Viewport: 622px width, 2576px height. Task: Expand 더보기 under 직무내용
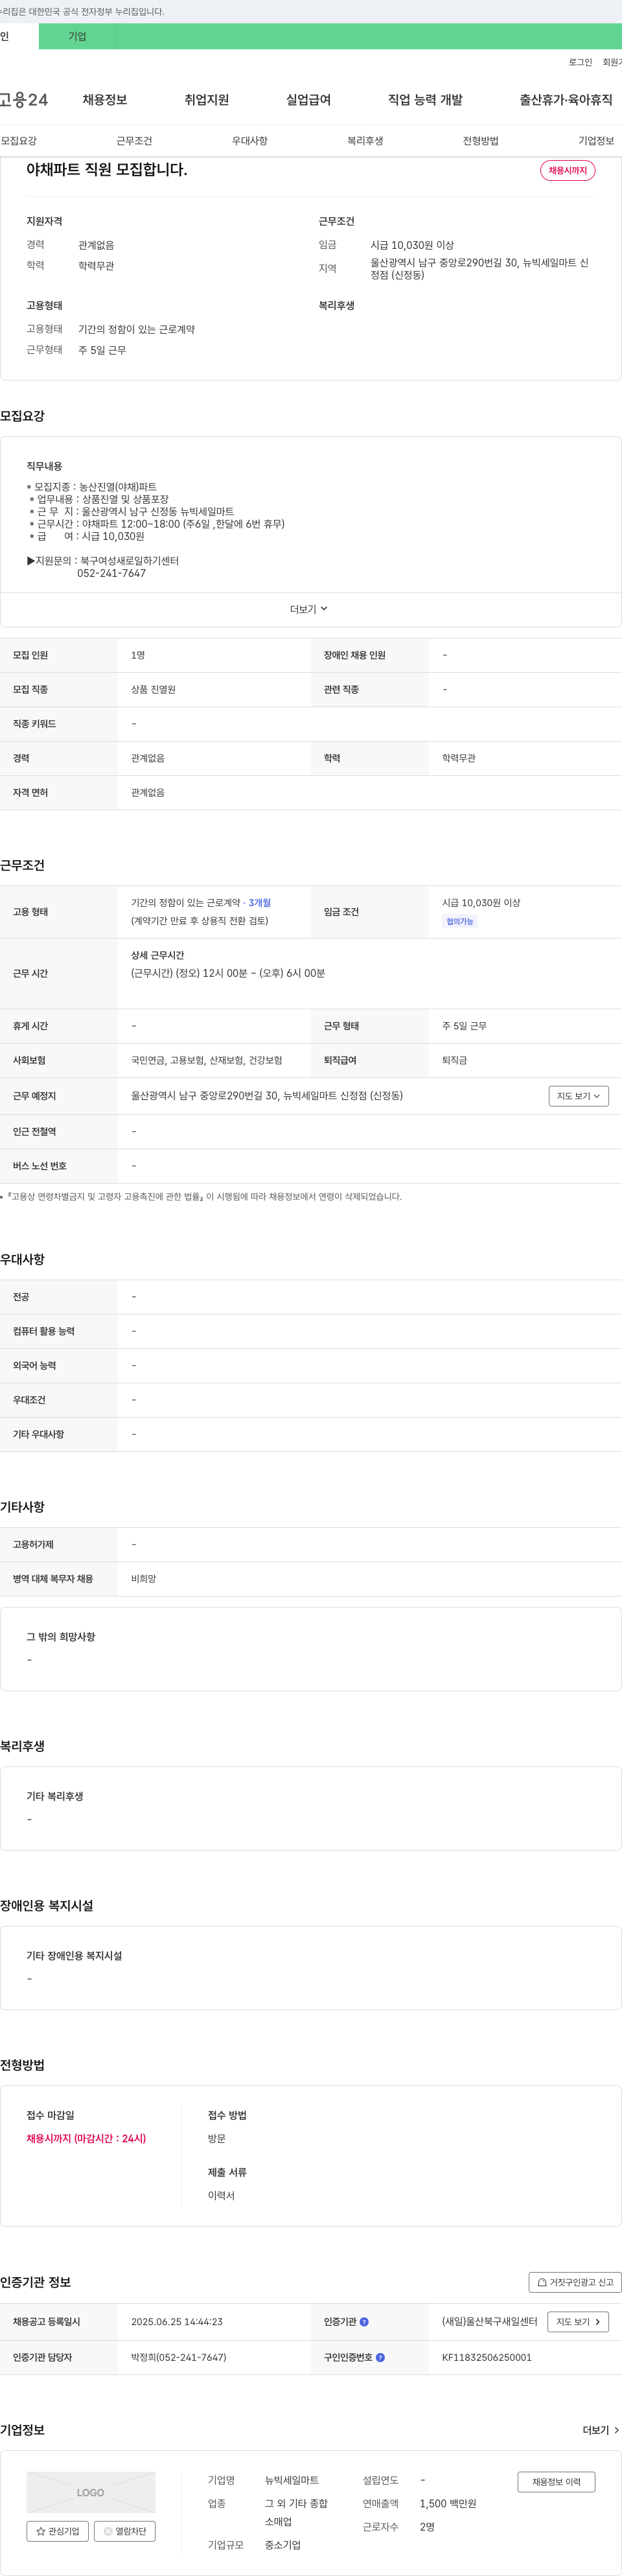pyautogui.click(x=309, y=609)
